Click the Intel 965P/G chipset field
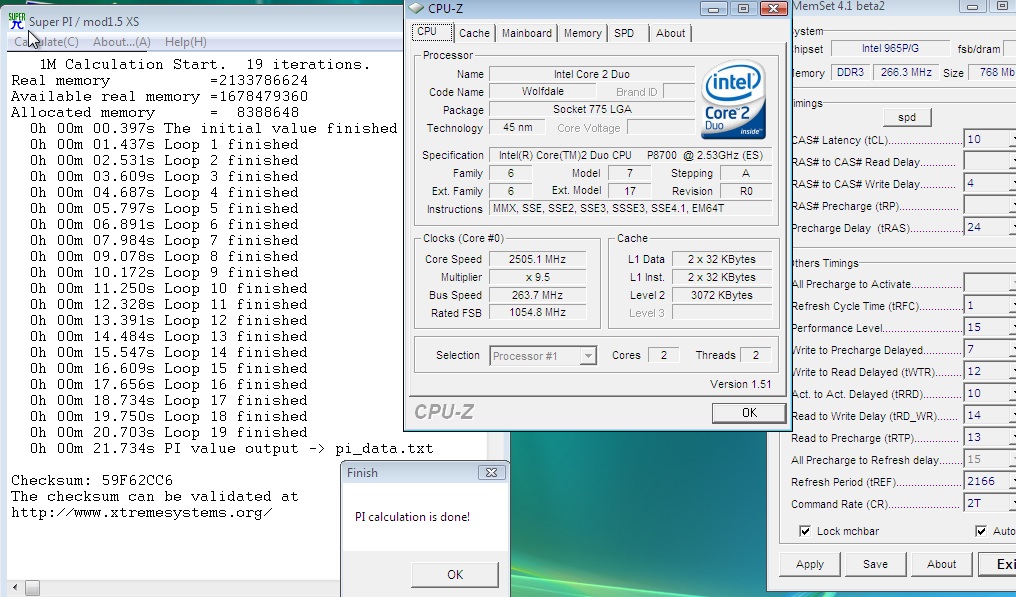 coord(890,49)
